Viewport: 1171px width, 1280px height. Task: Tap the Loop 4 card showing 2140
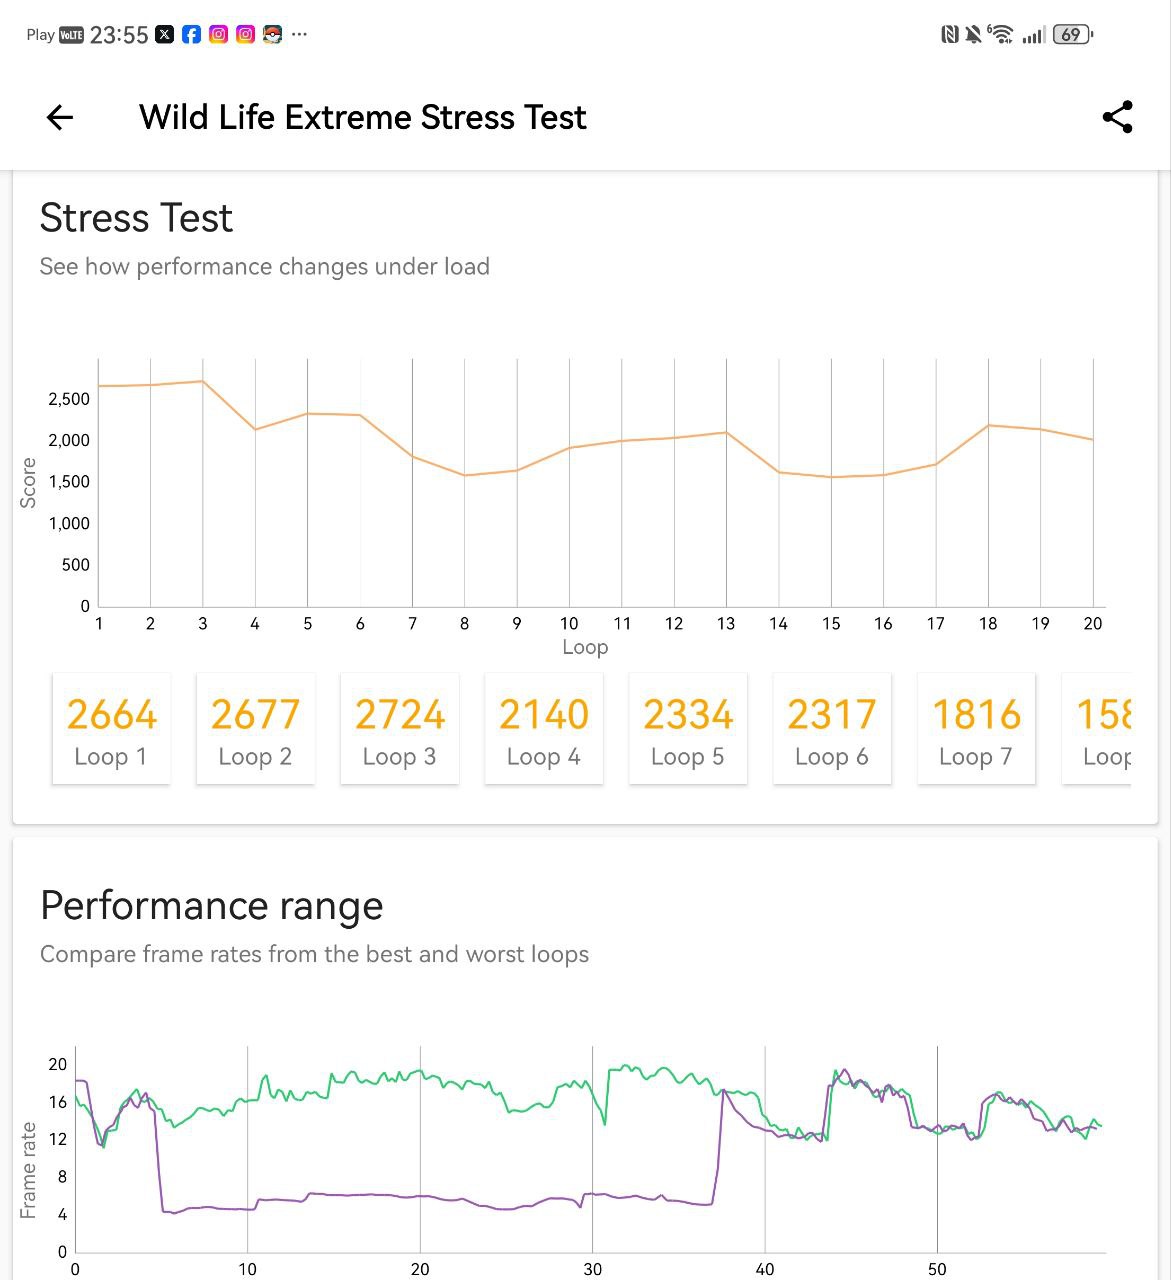tap(543, 729)
